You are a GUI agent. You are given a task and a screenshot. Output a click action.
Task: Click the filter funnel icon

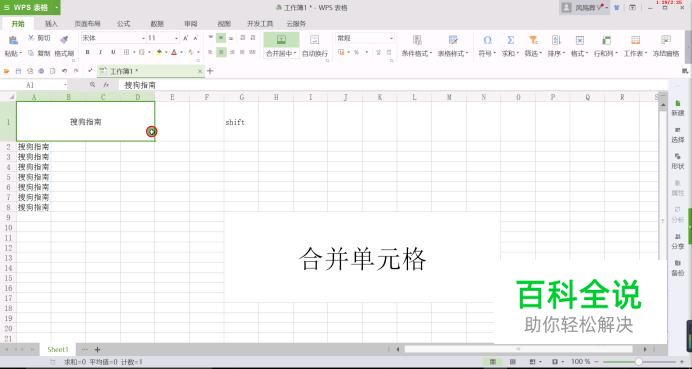pyautogui.click(x=534, y=40)
